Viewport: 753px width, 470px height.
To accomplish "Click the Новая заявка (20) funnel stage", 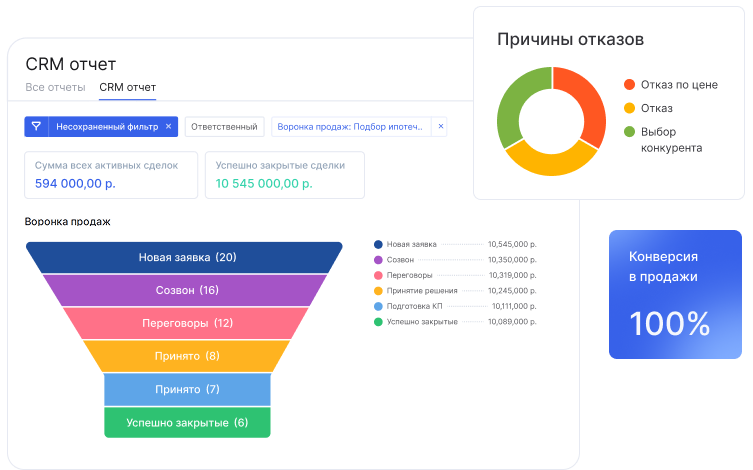I will [x=187, y=257].
